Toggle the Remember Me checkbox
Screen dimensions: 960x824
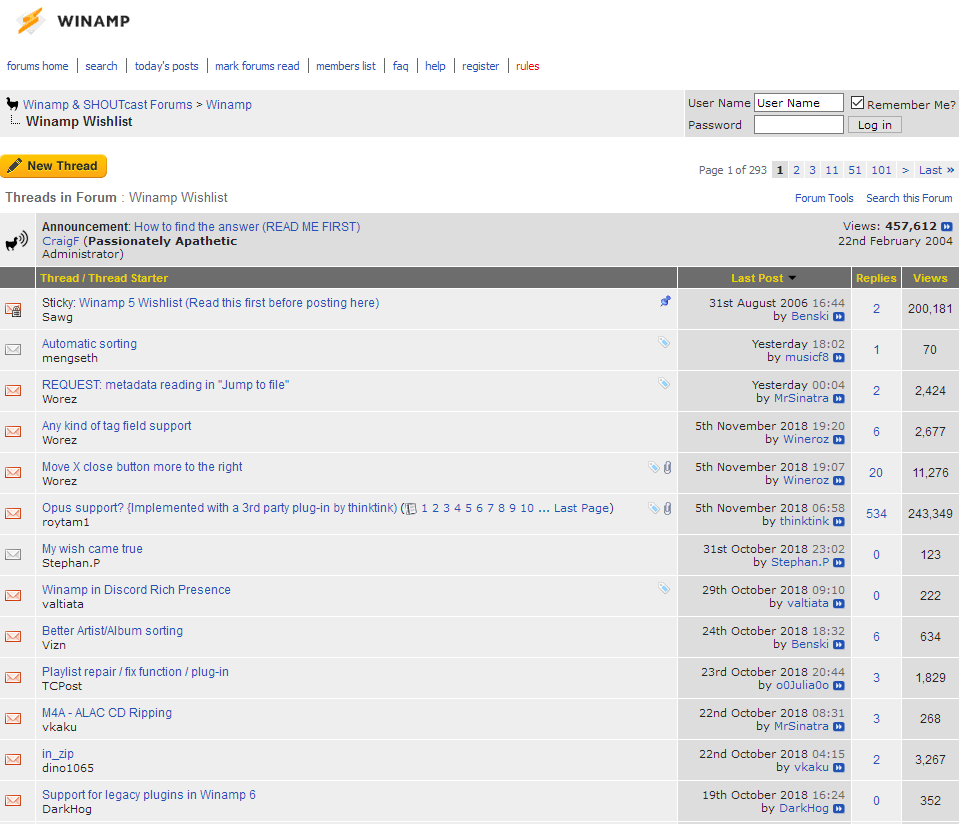[x=858, y=103]
